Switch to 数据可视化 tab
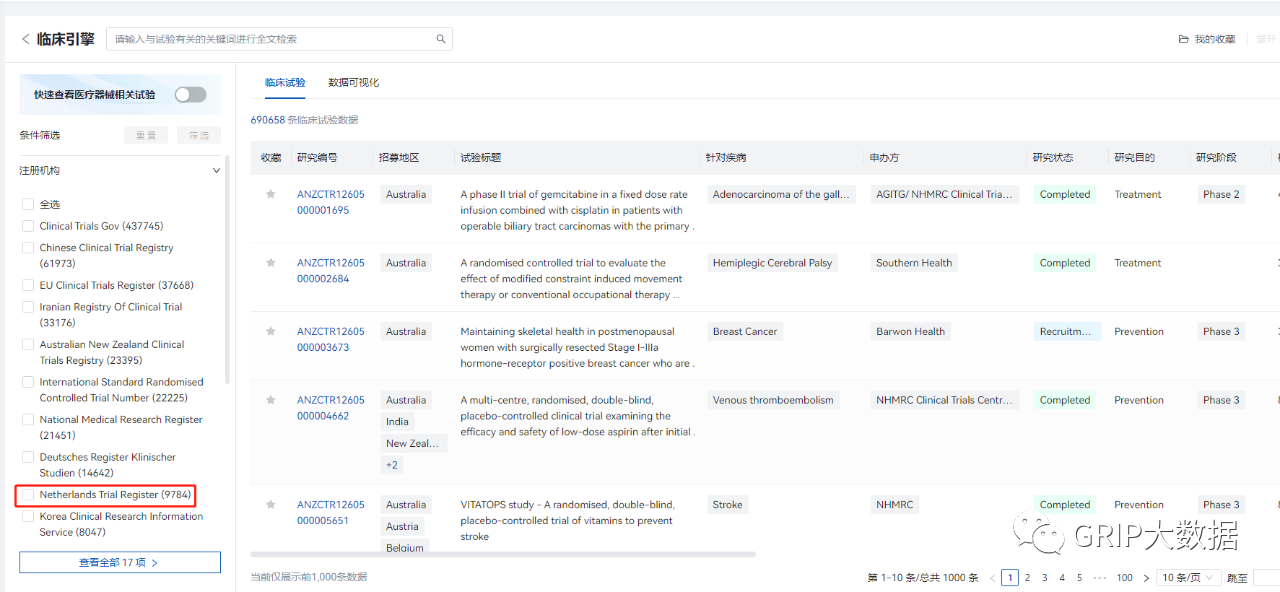The width and height of the screenshot is (1280, 592). 354,82
